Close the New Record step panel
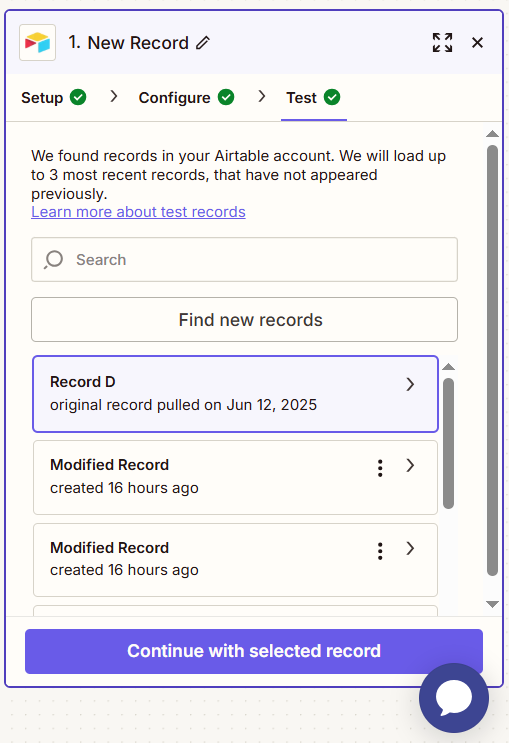The width and height of the screenshot is (509, 743). tap(477, 43)
